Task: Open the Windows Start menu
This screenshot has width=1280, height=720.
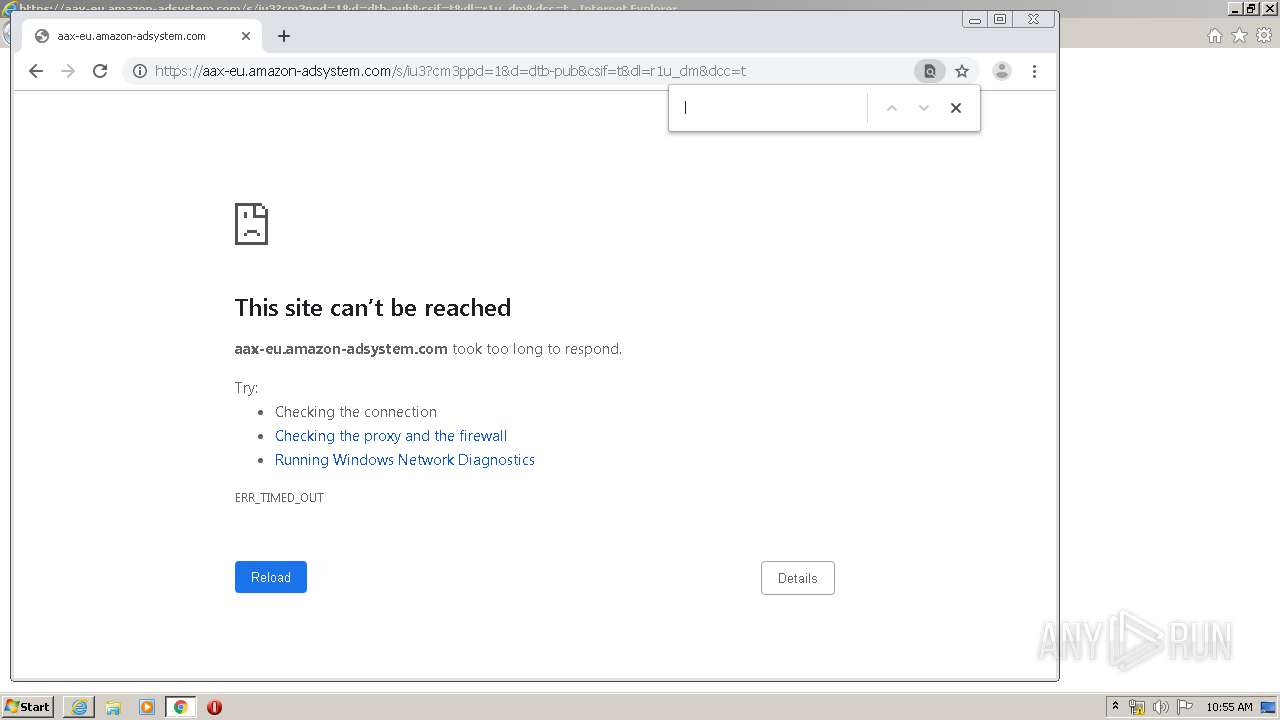Action: pos(28,707)
